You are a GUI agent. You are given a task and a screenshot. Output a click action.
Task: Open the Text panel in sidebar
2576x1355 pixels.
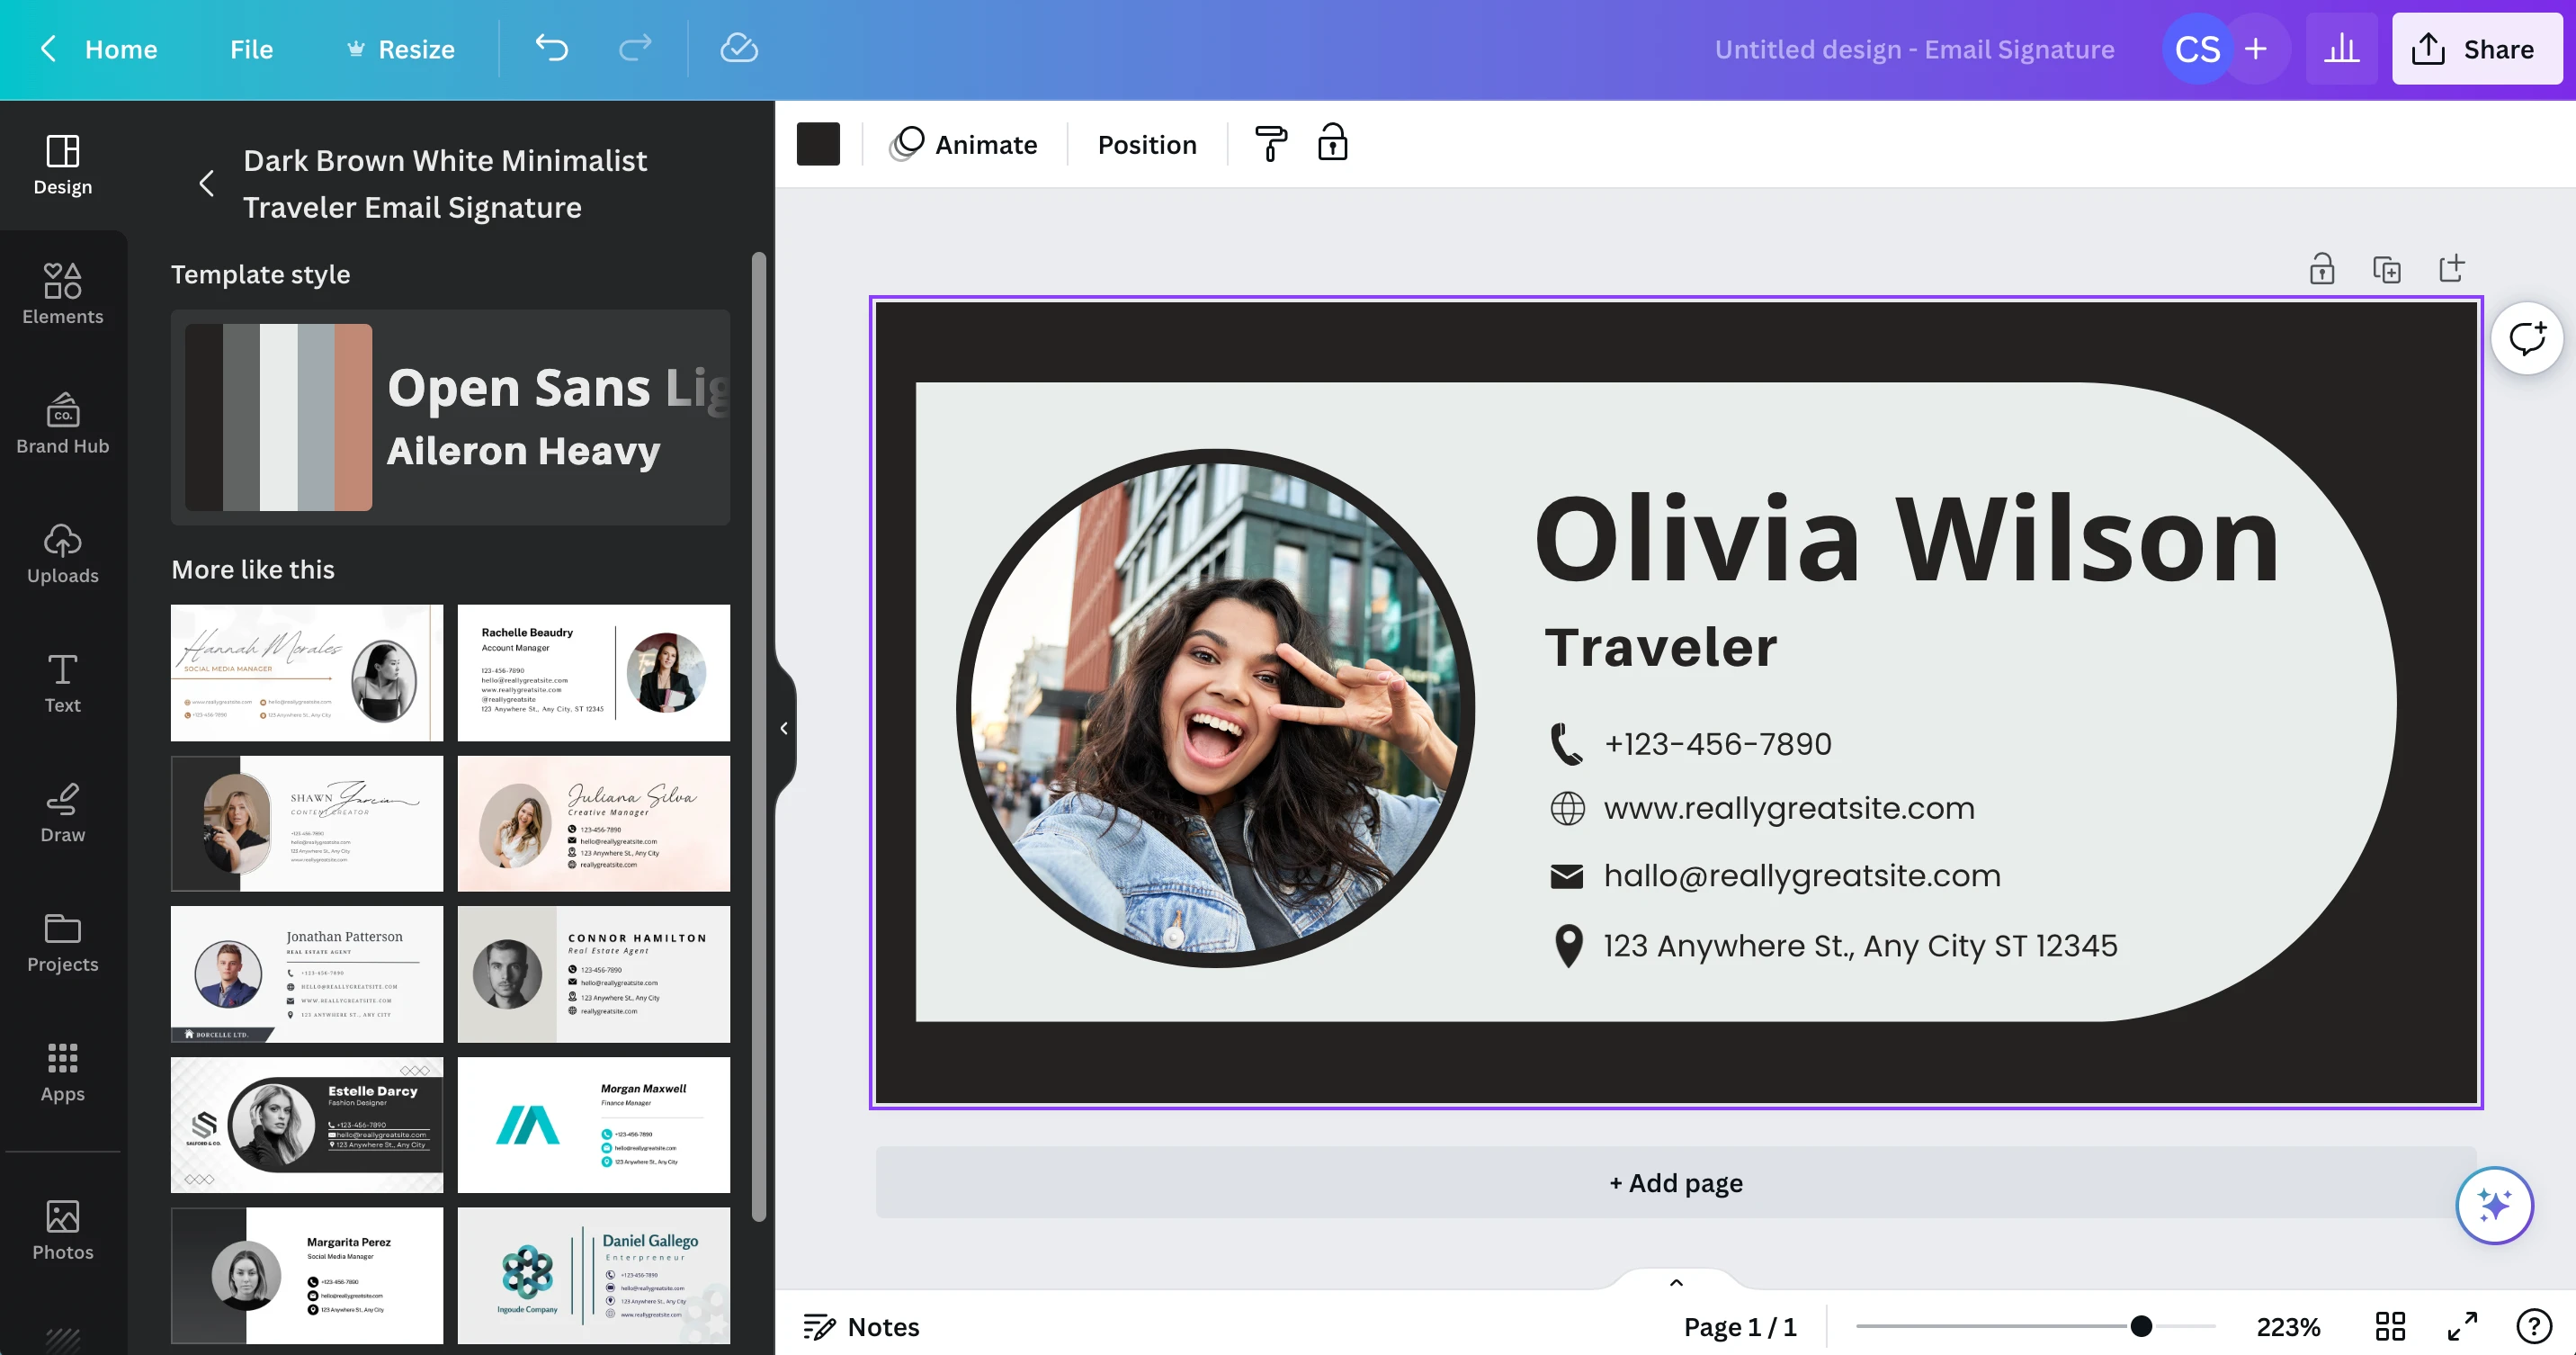coord(63,682)
